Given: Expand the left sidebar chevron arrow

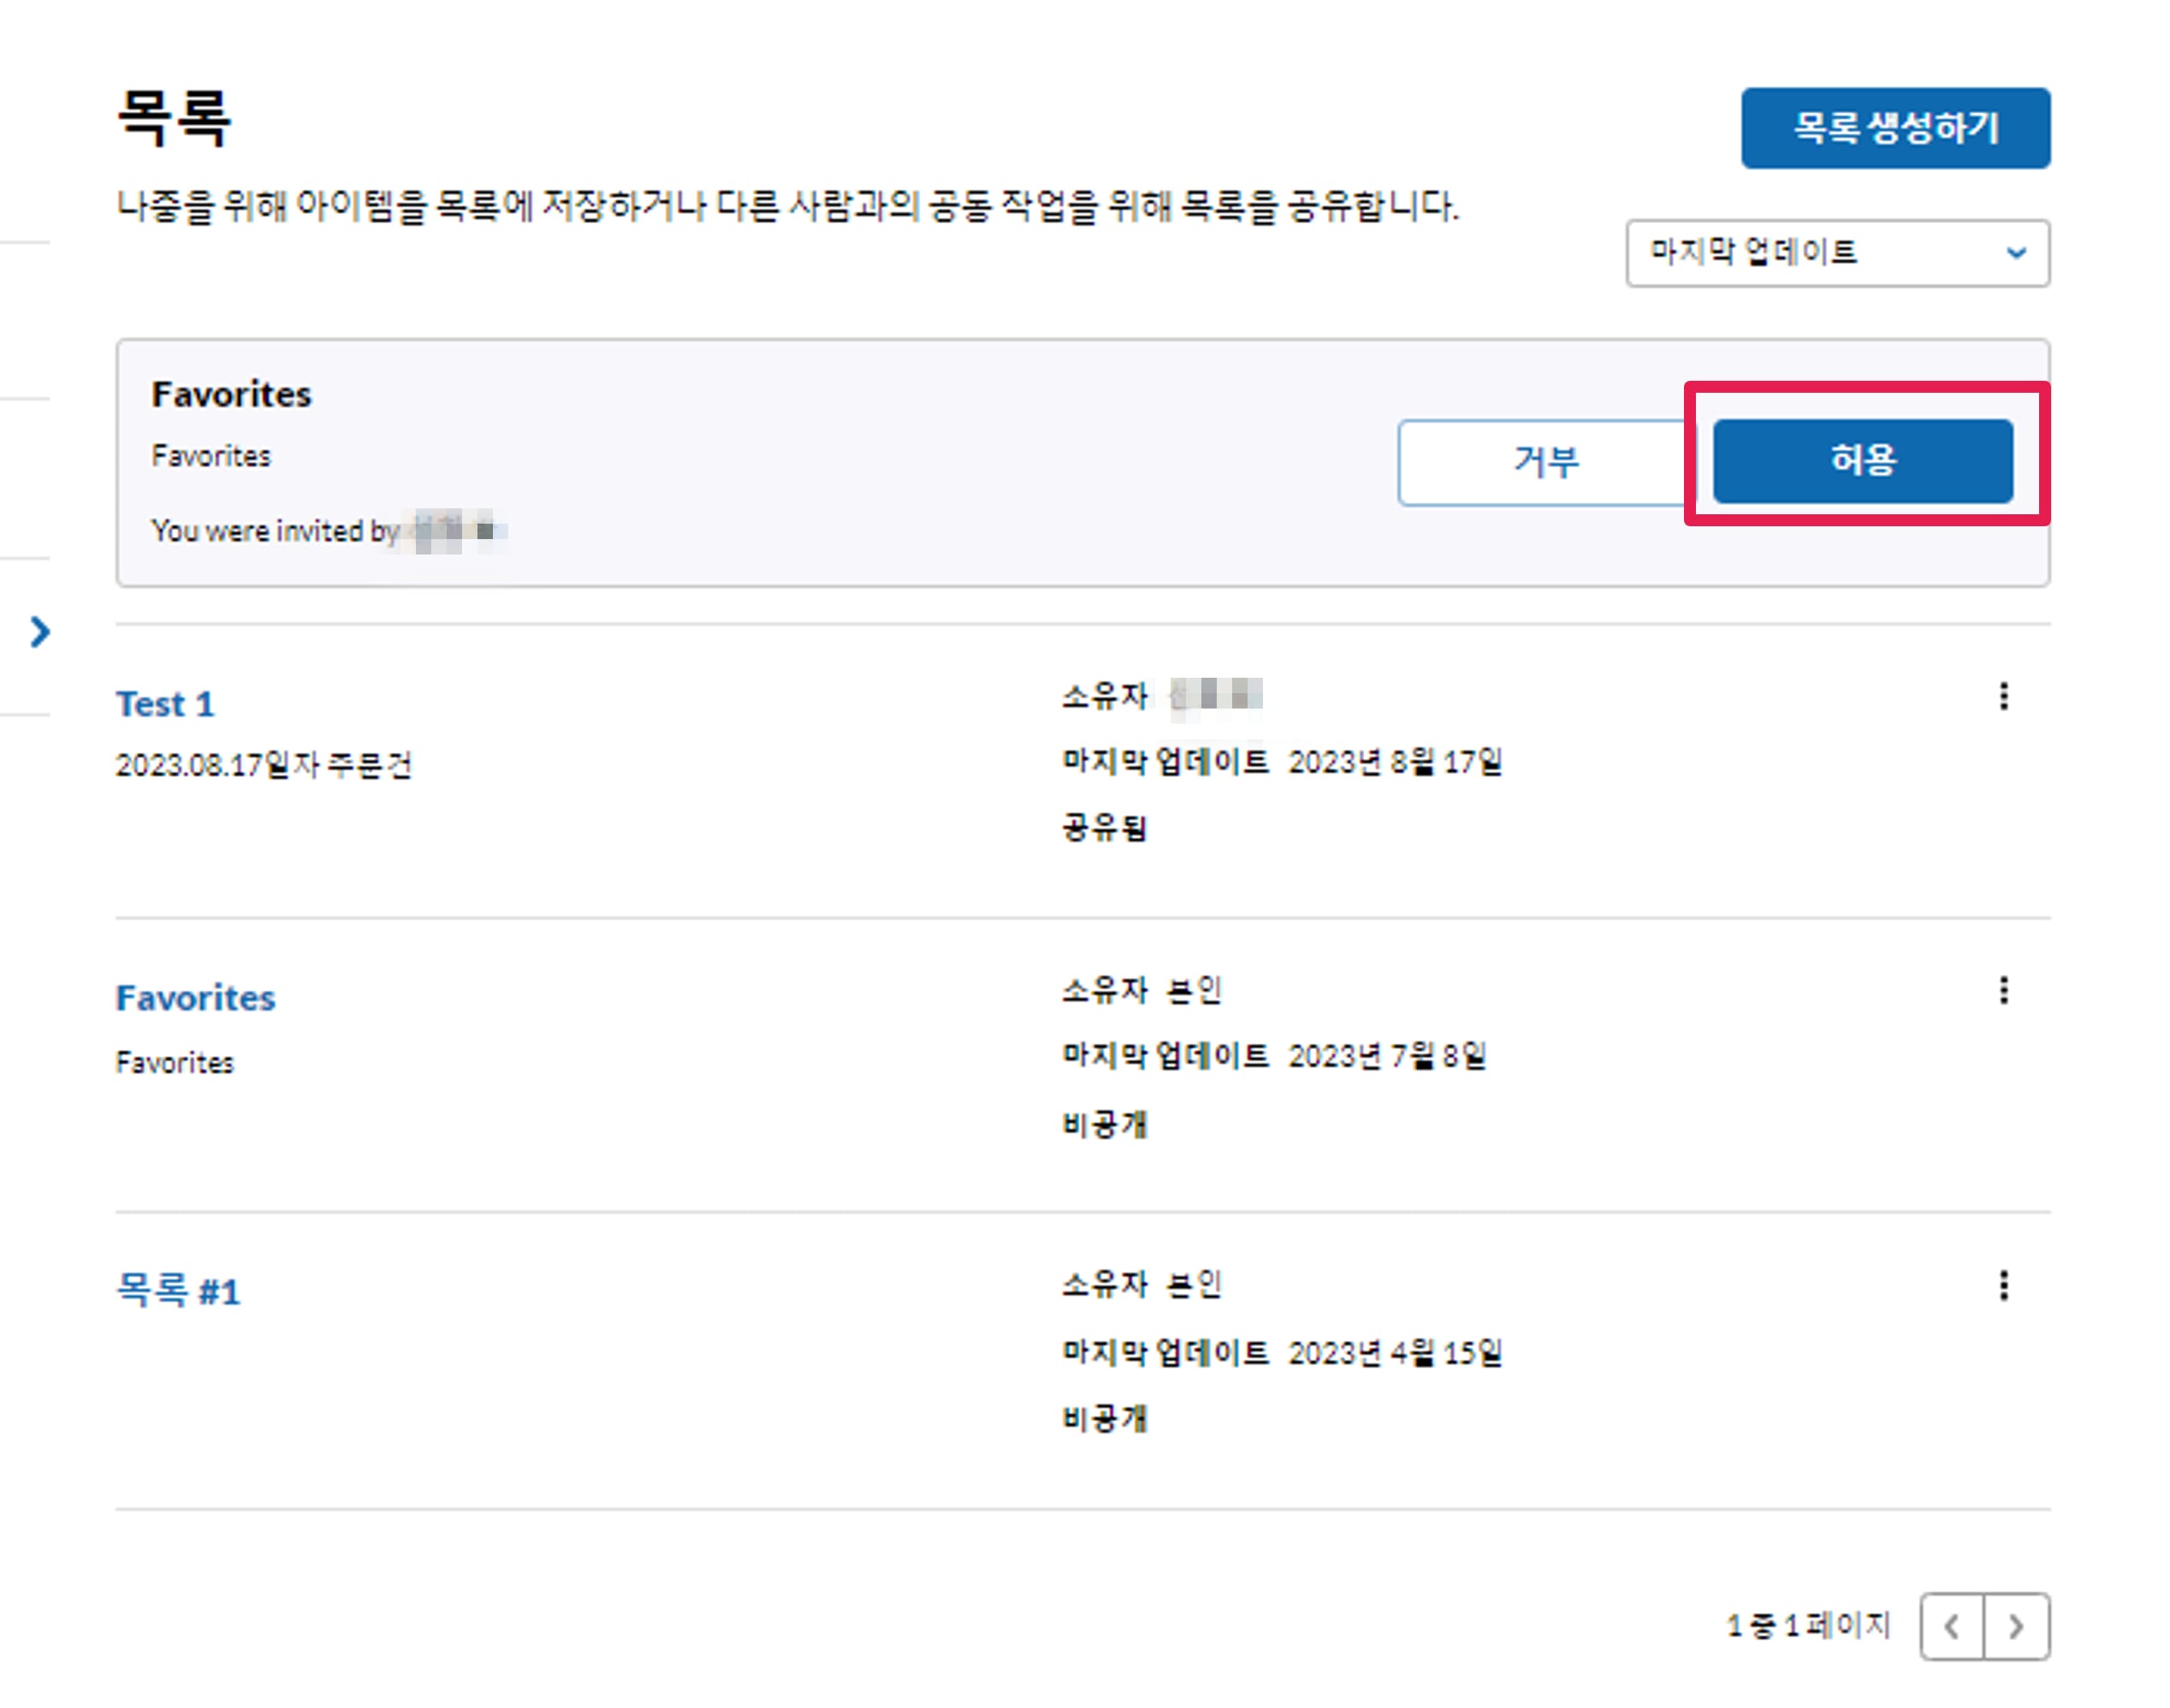Looking at the screenshot, I should pyautogui.click(x=40, y=632).
